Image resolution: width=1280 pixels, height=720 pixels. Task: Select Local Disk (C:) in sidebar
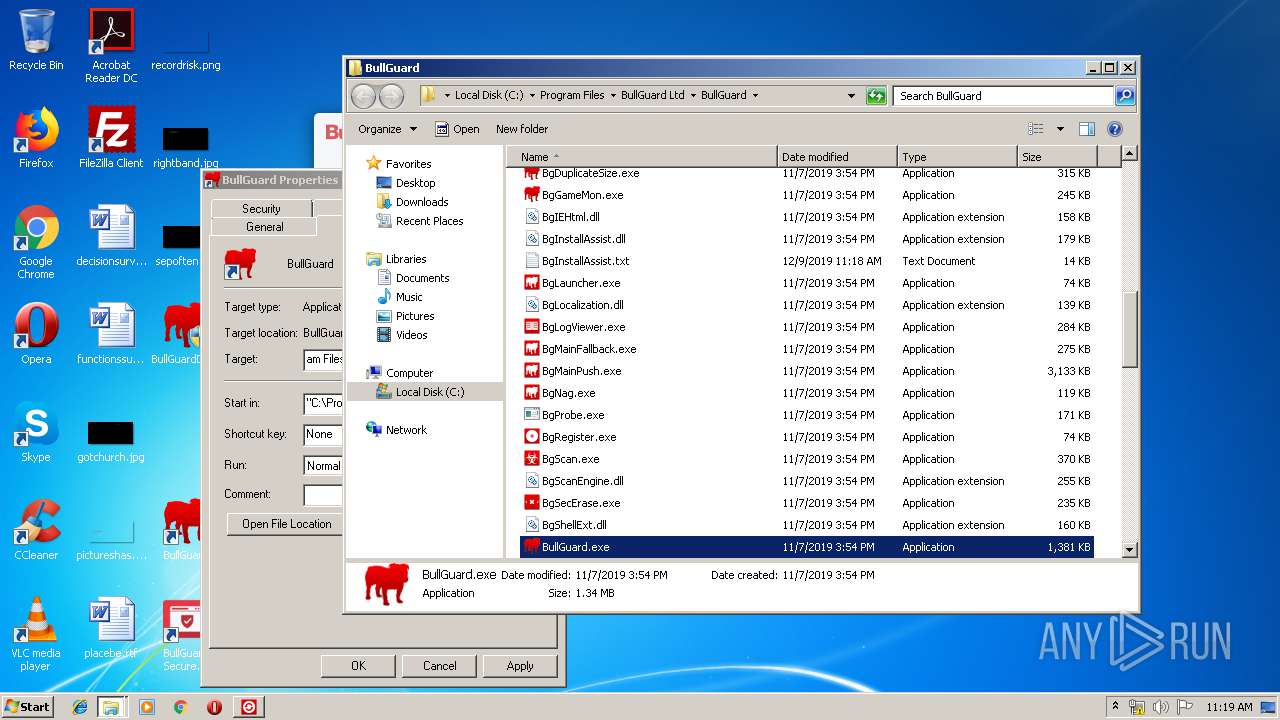[420, 392]
